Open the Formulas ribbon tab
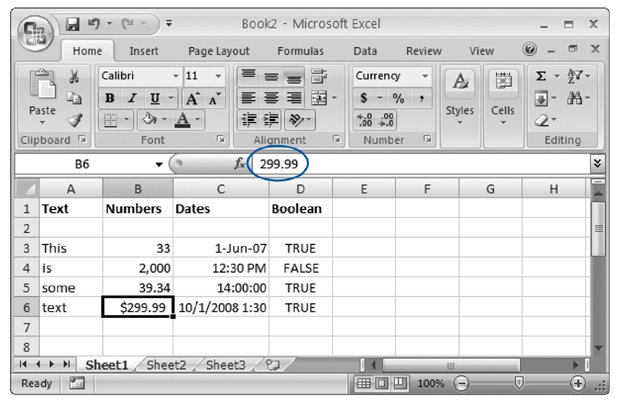The height and width of the screenshot is (404, 618). (x=300, y=51)
